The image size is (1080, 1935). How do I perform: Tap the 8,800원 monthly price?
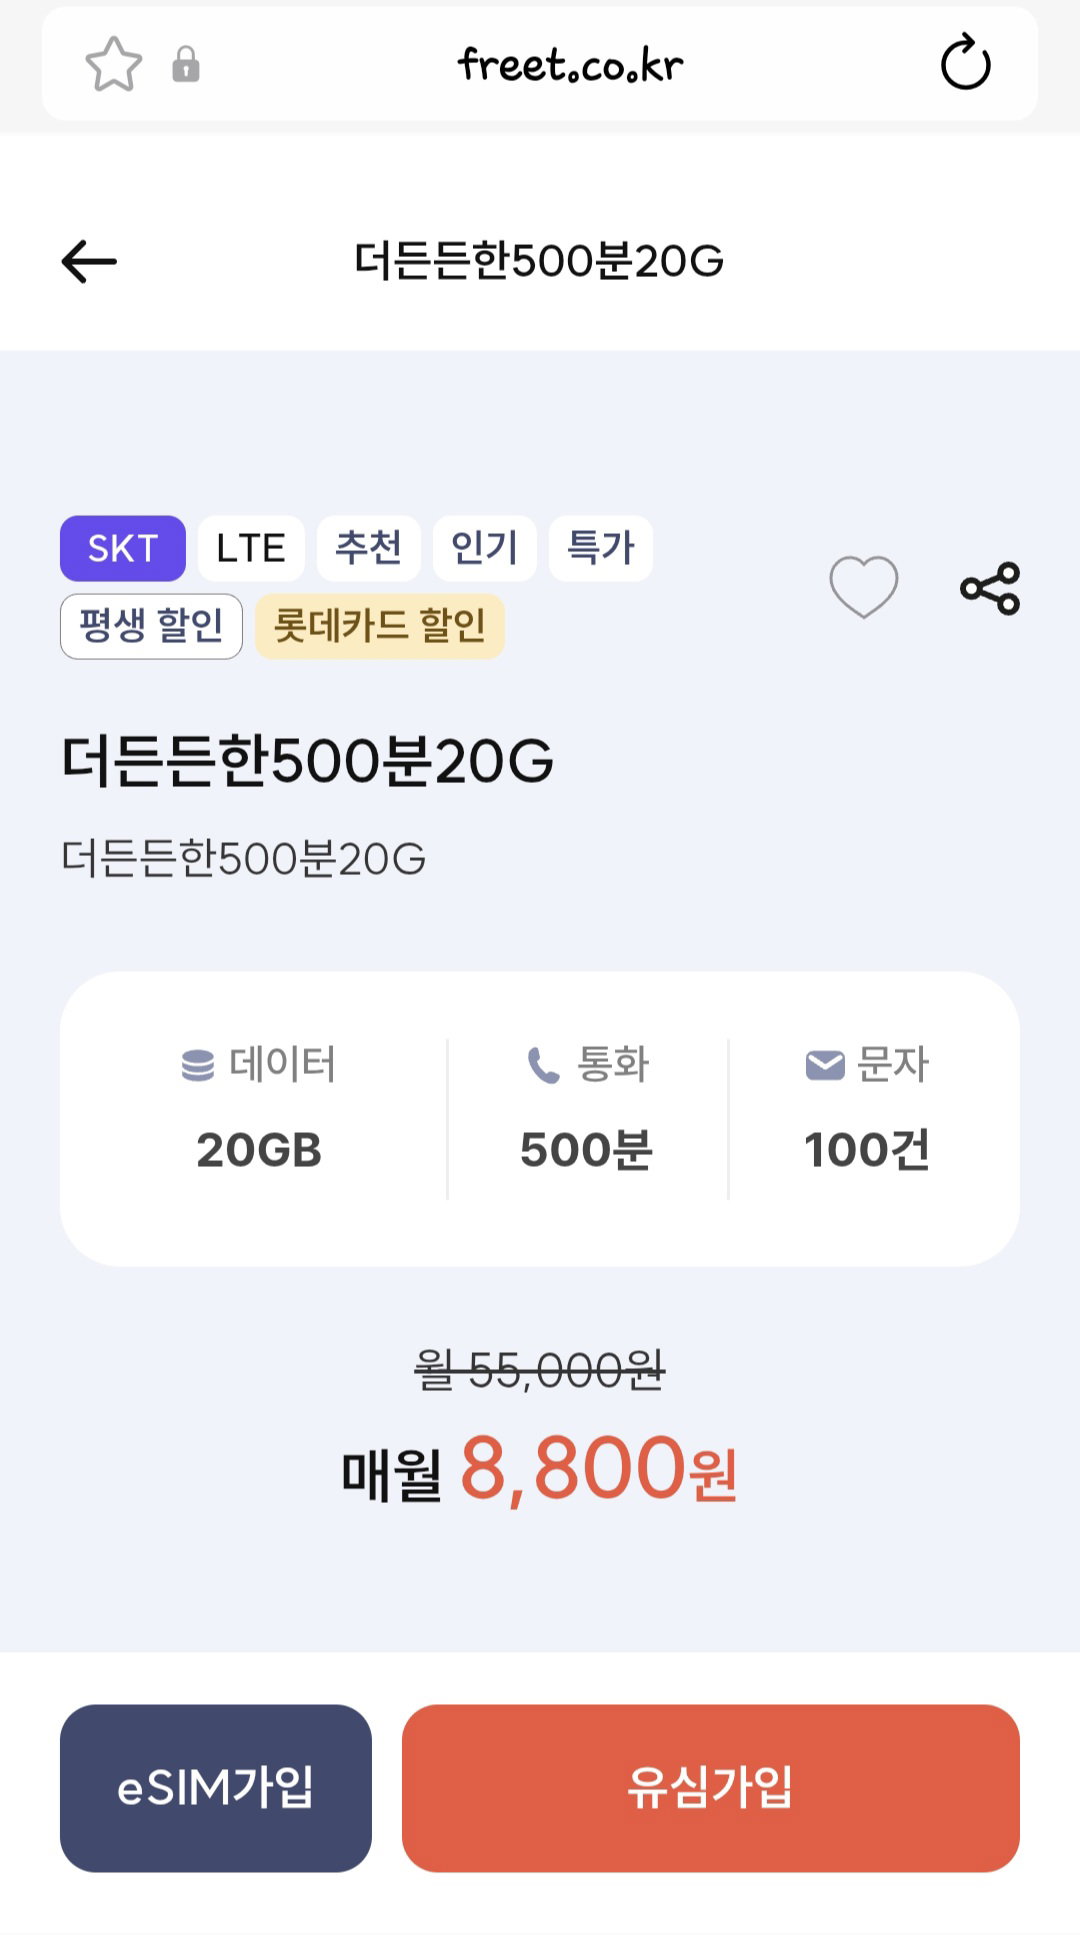pos(598,1470)
